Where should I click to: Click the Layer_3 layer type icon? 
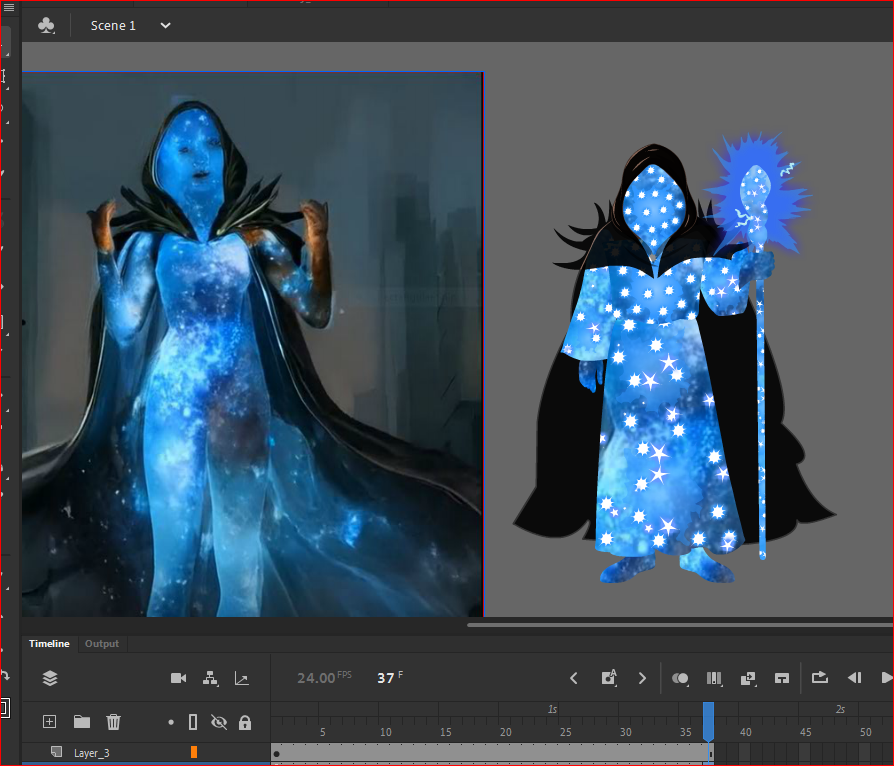(56, 752)
